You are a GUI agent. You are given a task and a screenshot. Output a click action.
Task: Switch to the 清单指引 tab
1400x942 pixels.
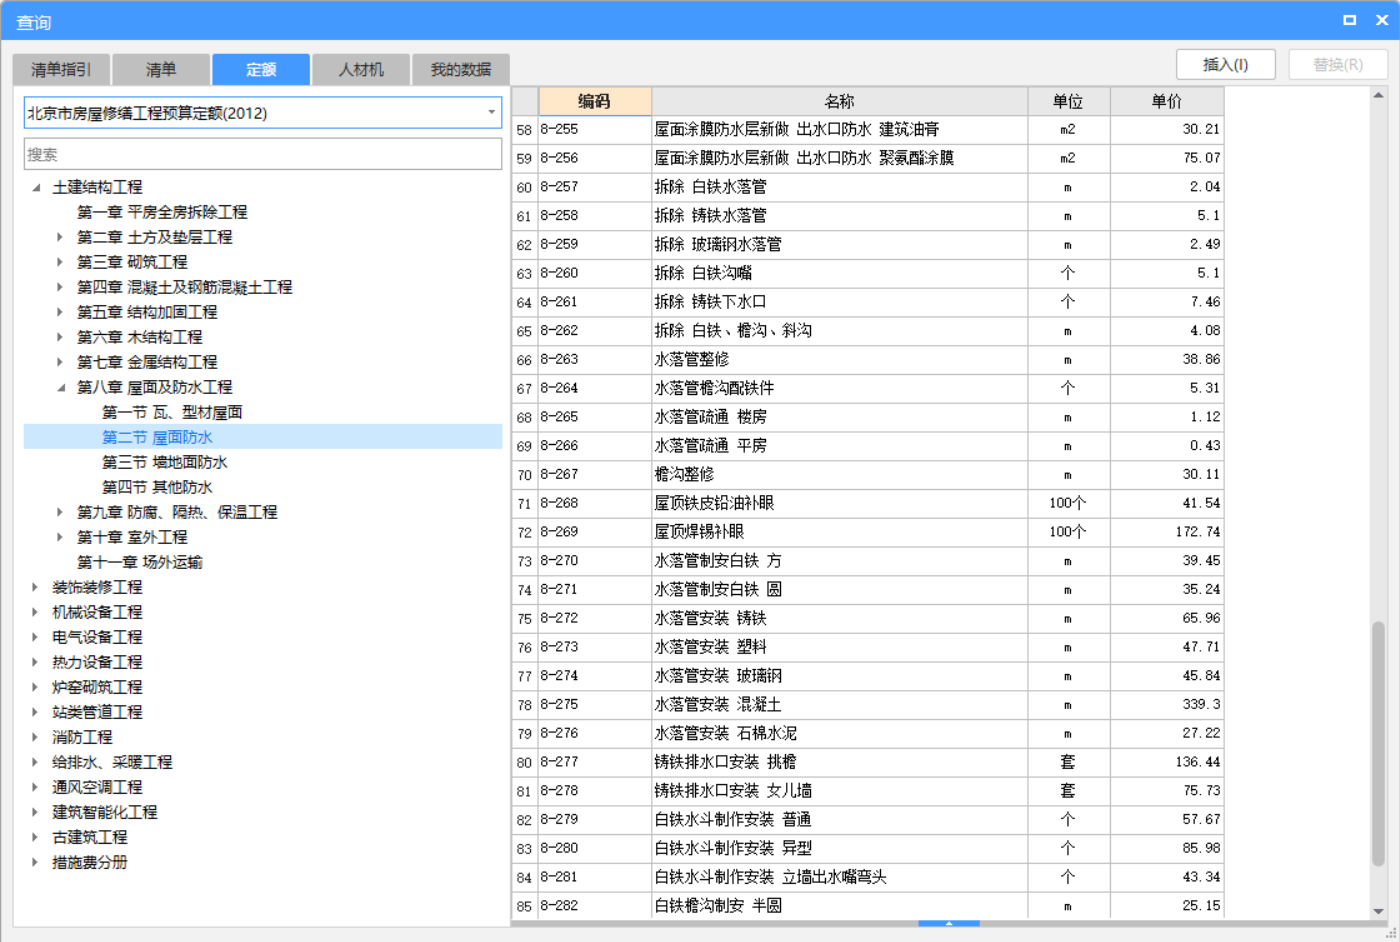pyautogui.click(x=61, y=69)
